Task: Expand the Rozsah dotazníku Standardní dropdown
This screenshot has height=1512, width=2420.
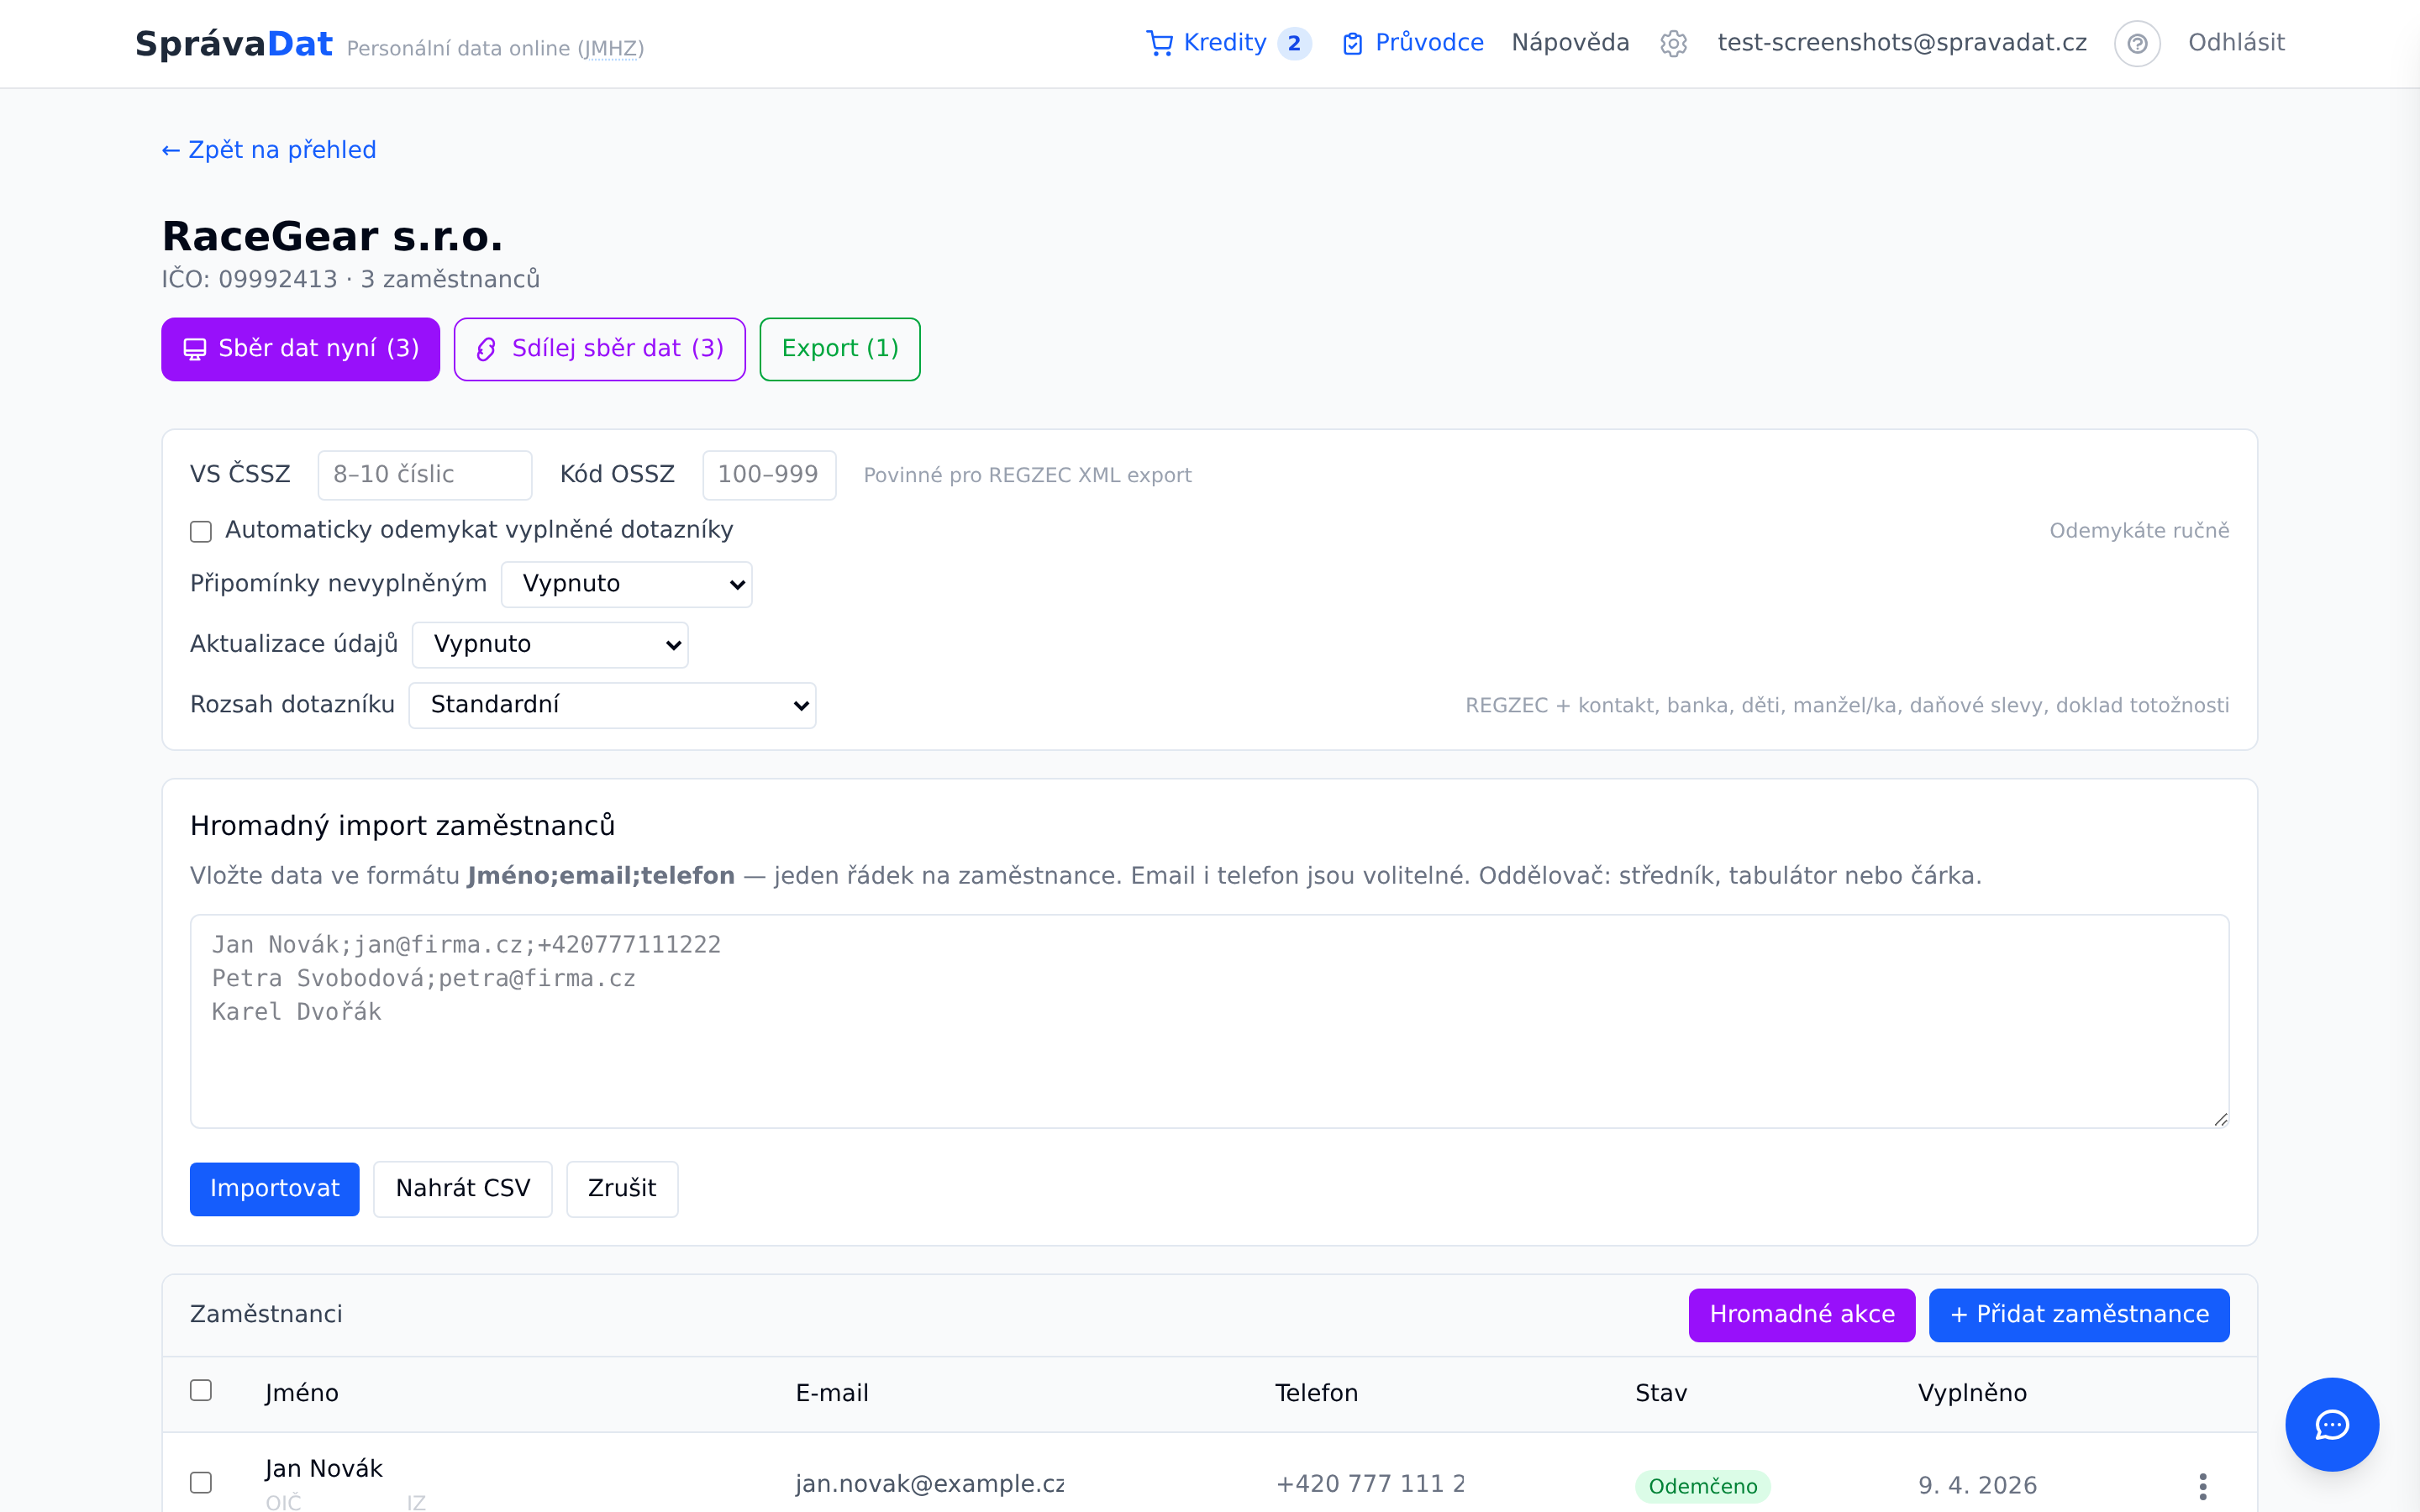Action: 612,705
